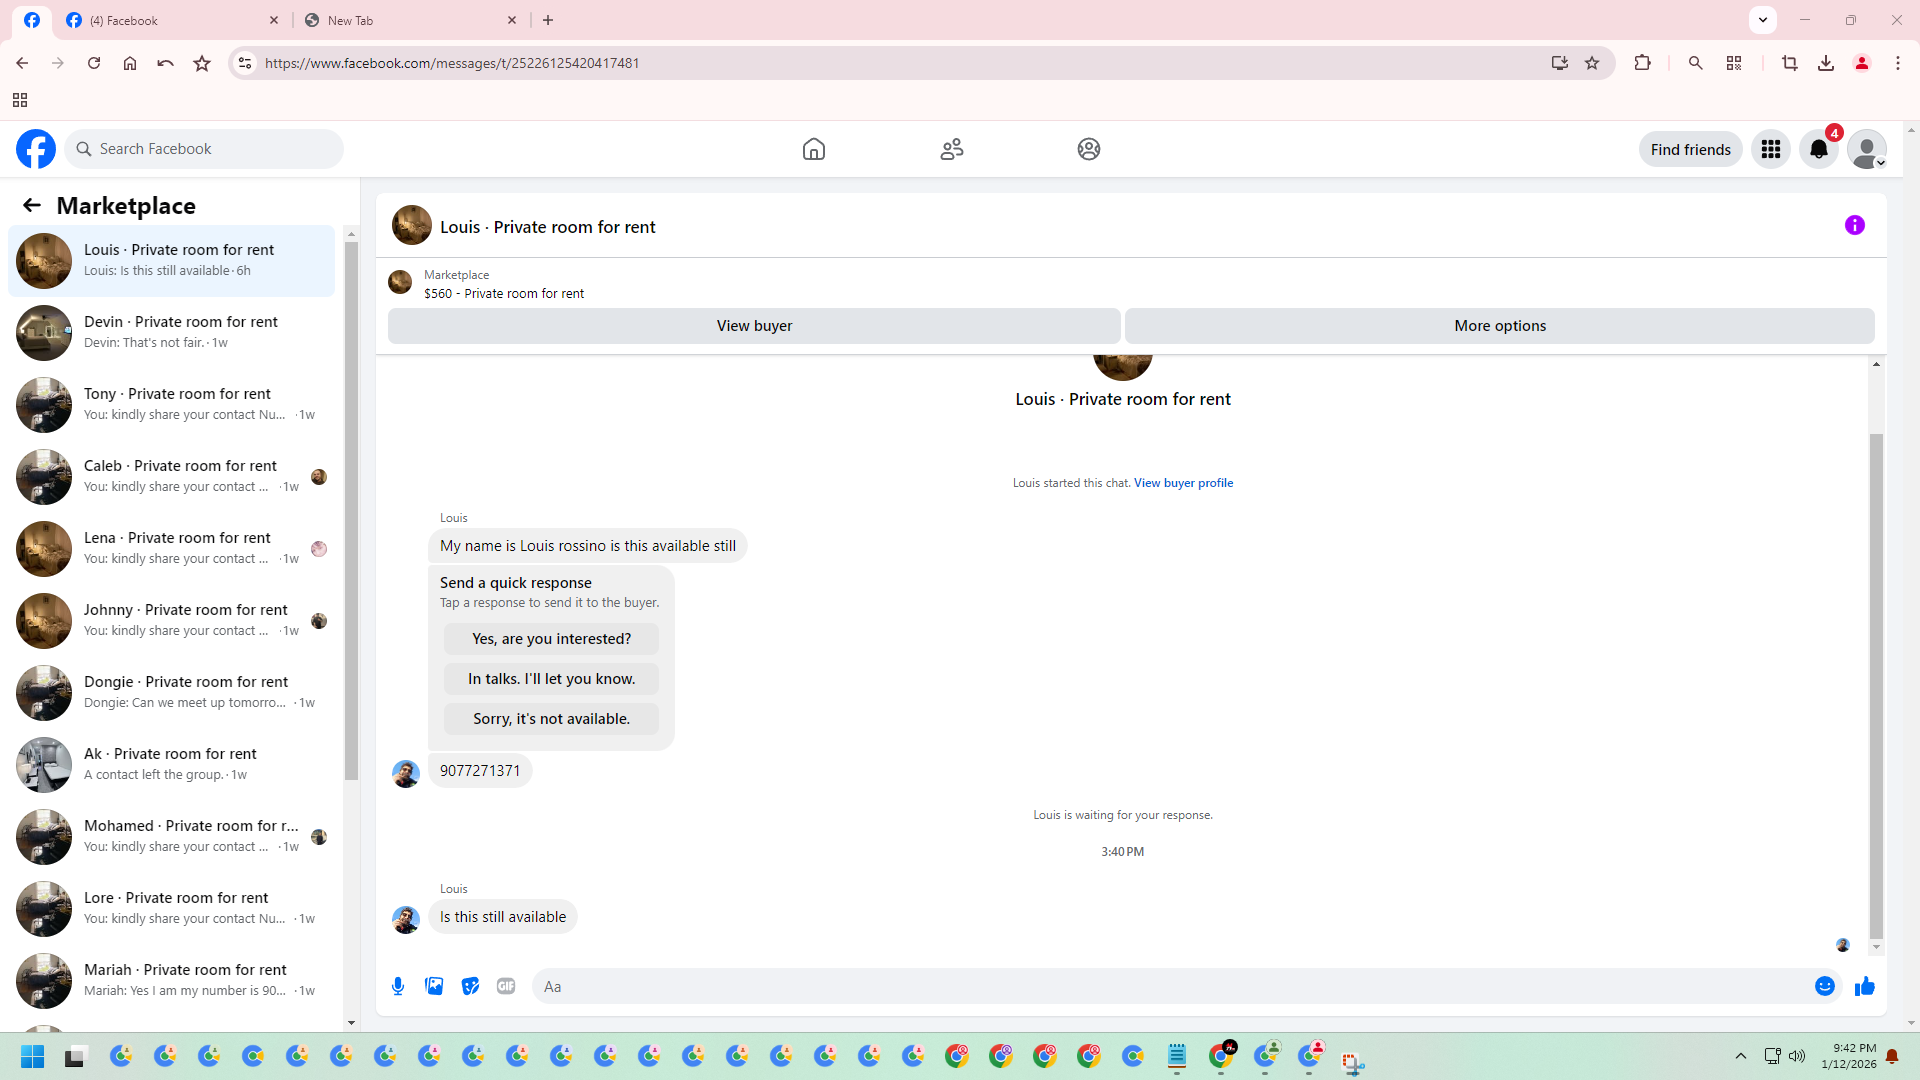Open the GIF picker icon
Viewport: 1920px width, 1080px height.
tap(506, 986)
